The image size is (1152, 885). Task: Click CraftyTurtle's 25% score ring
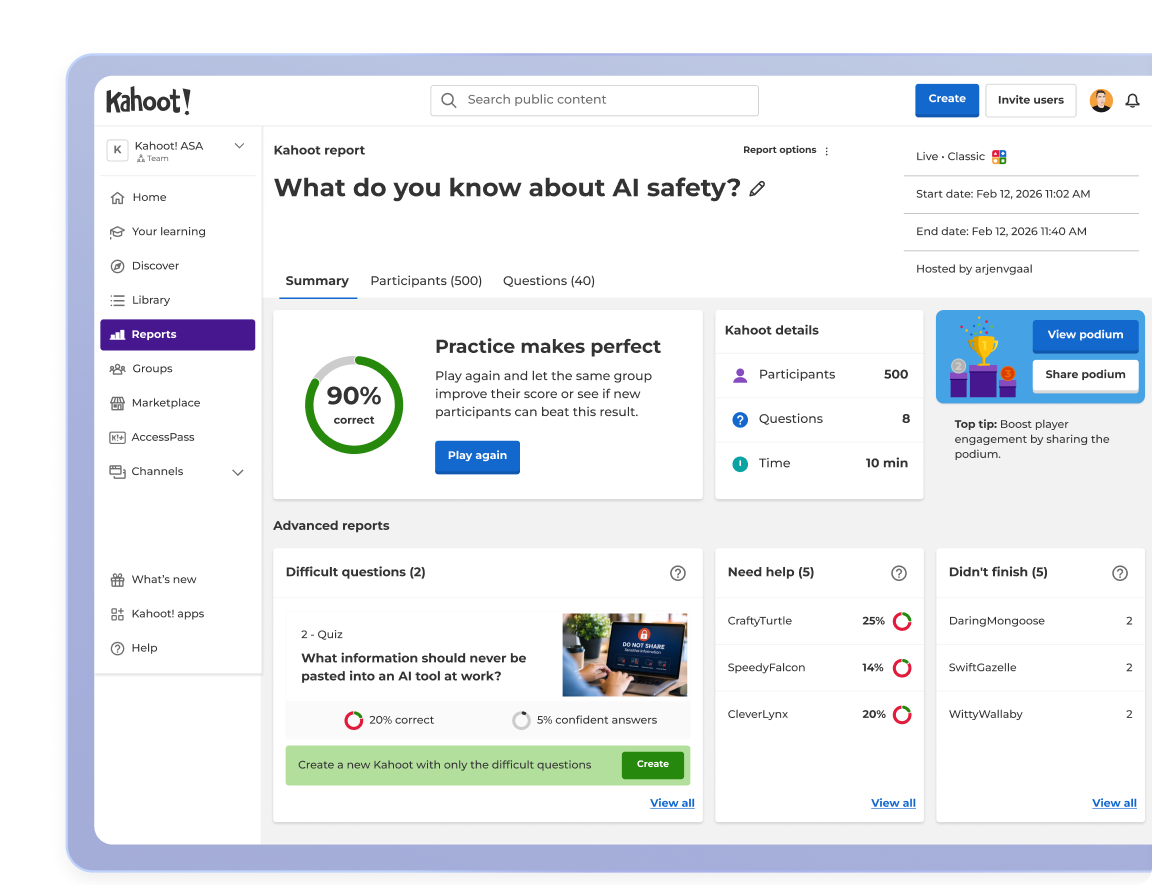click(902, 621)
